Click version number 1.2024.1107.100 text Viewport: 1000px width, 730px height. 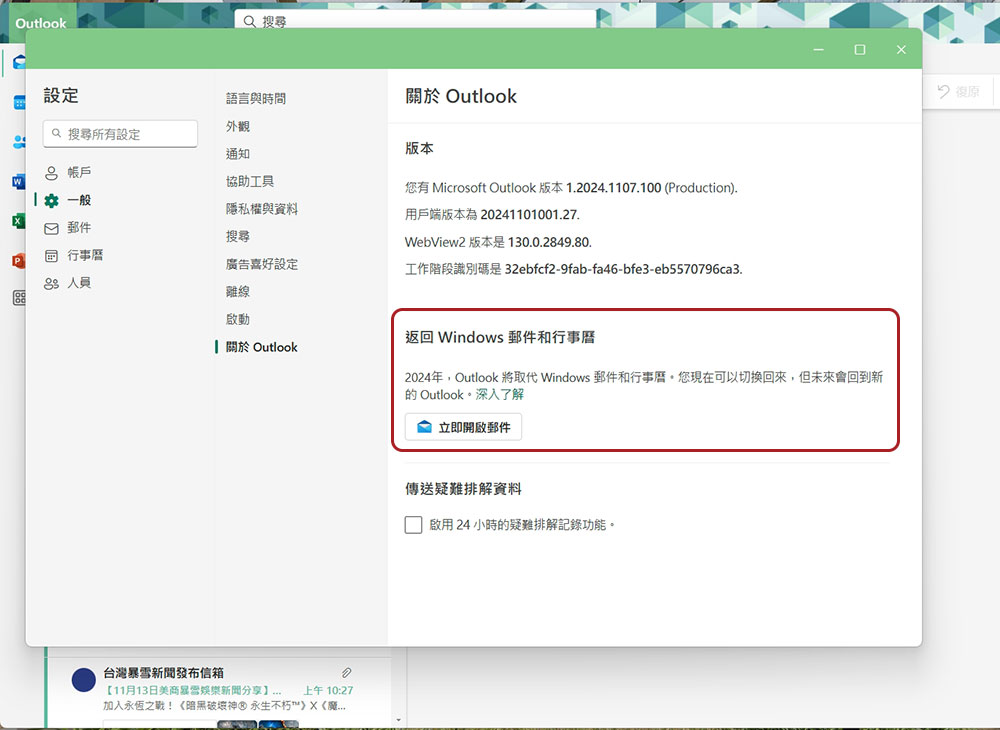(614, 188)
